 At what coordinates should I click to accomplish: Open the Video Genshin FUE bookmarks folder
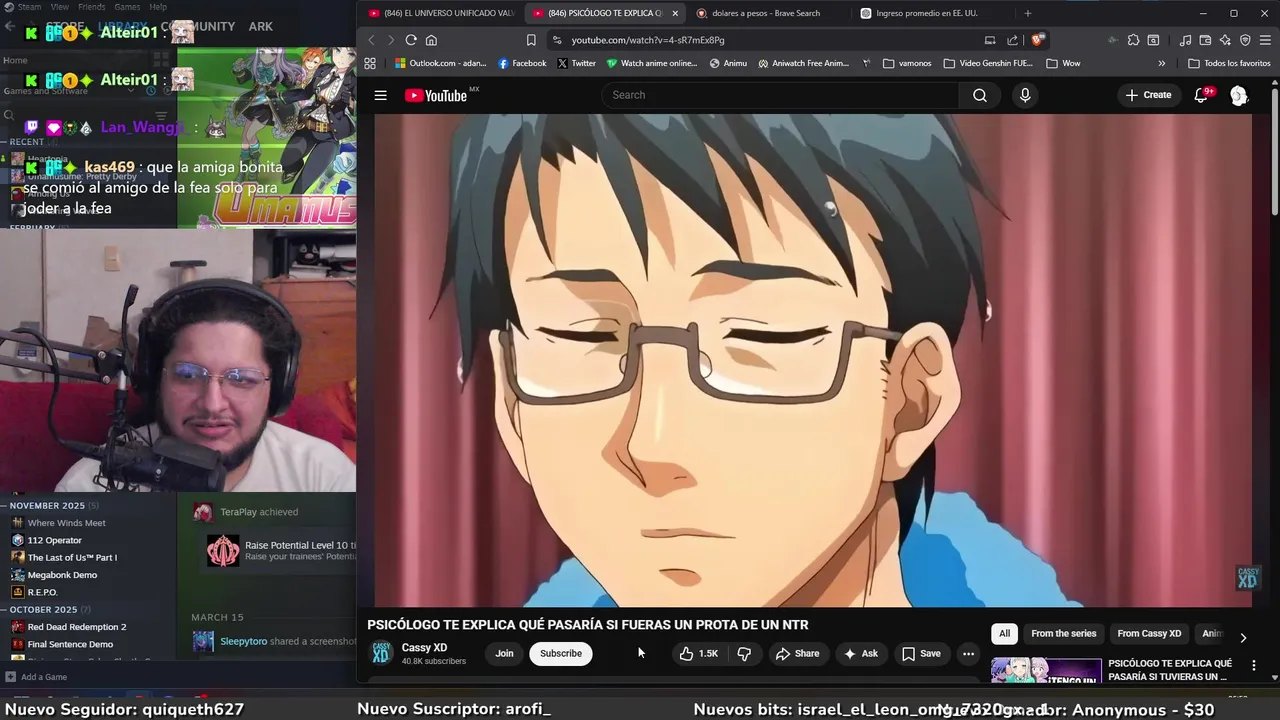988,63
